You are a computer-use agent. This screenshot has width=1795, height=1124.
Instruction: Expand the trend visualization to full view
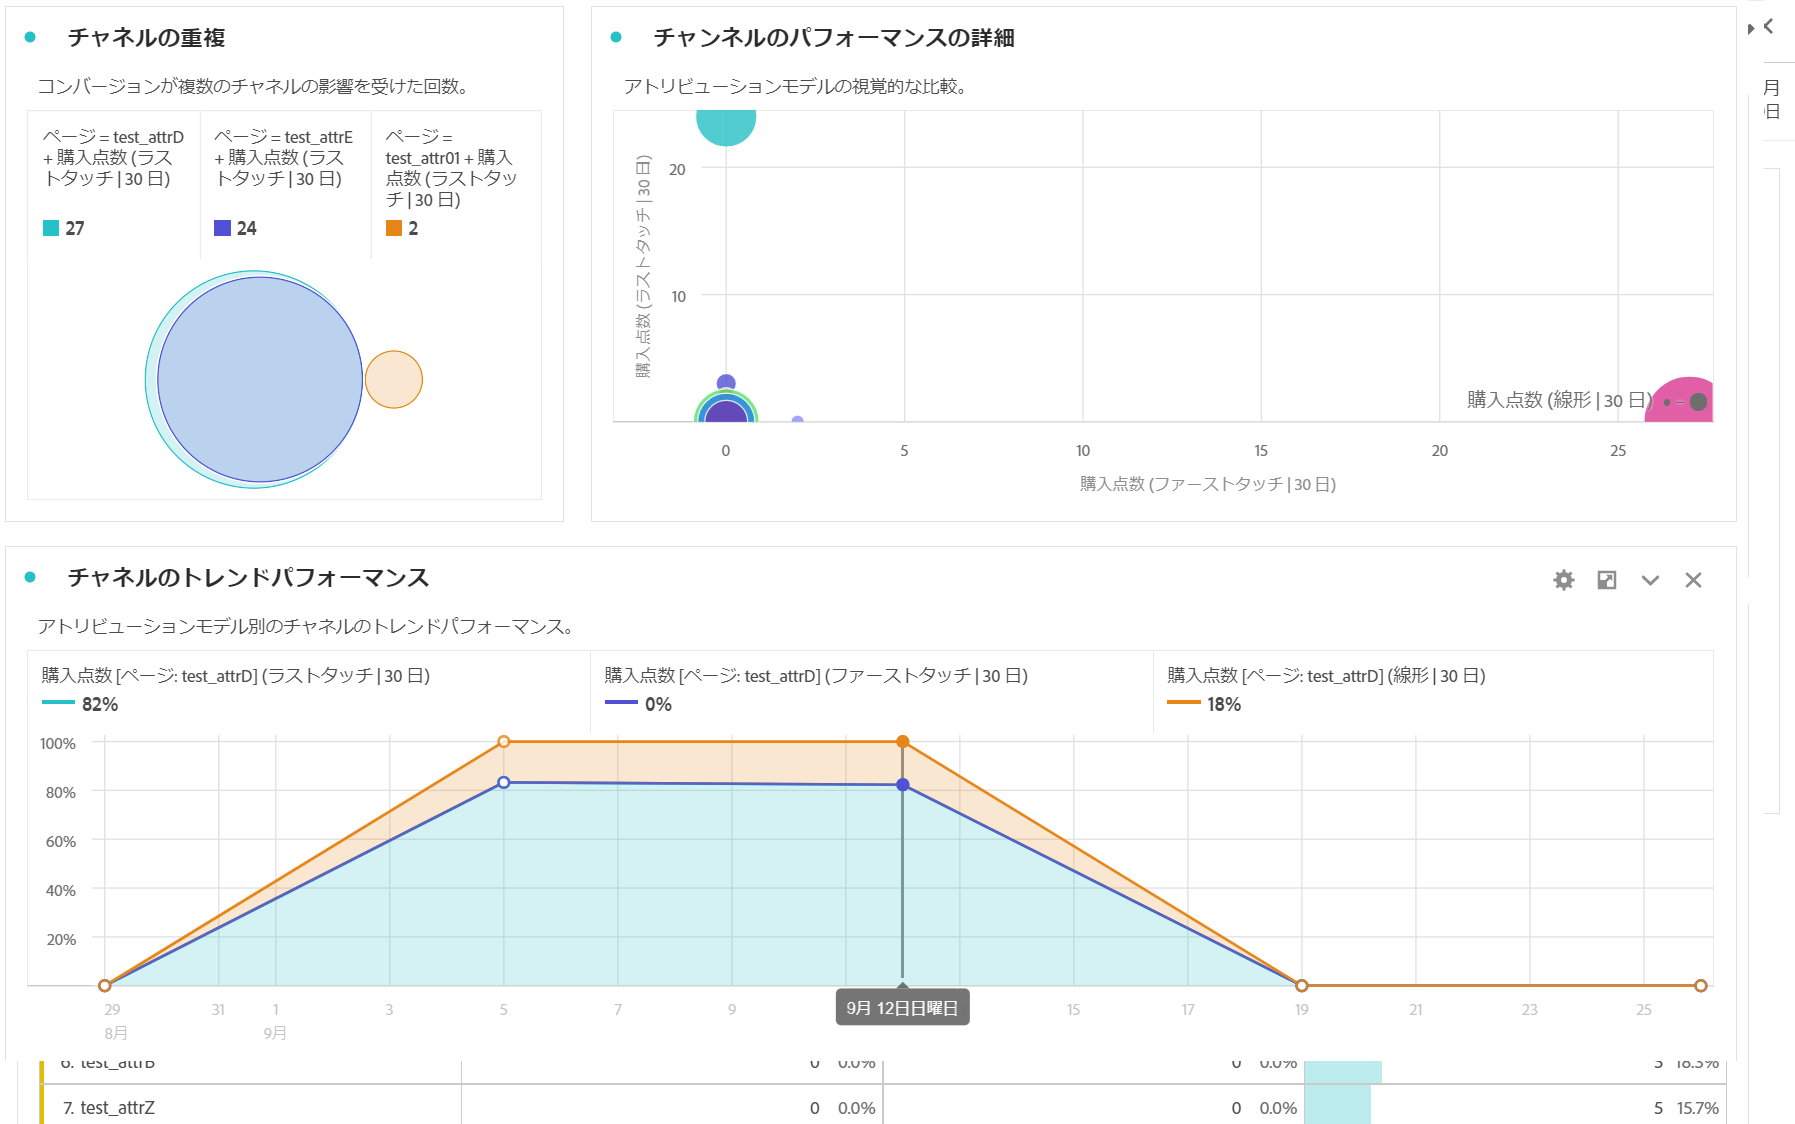click(x=1607, y=580)
